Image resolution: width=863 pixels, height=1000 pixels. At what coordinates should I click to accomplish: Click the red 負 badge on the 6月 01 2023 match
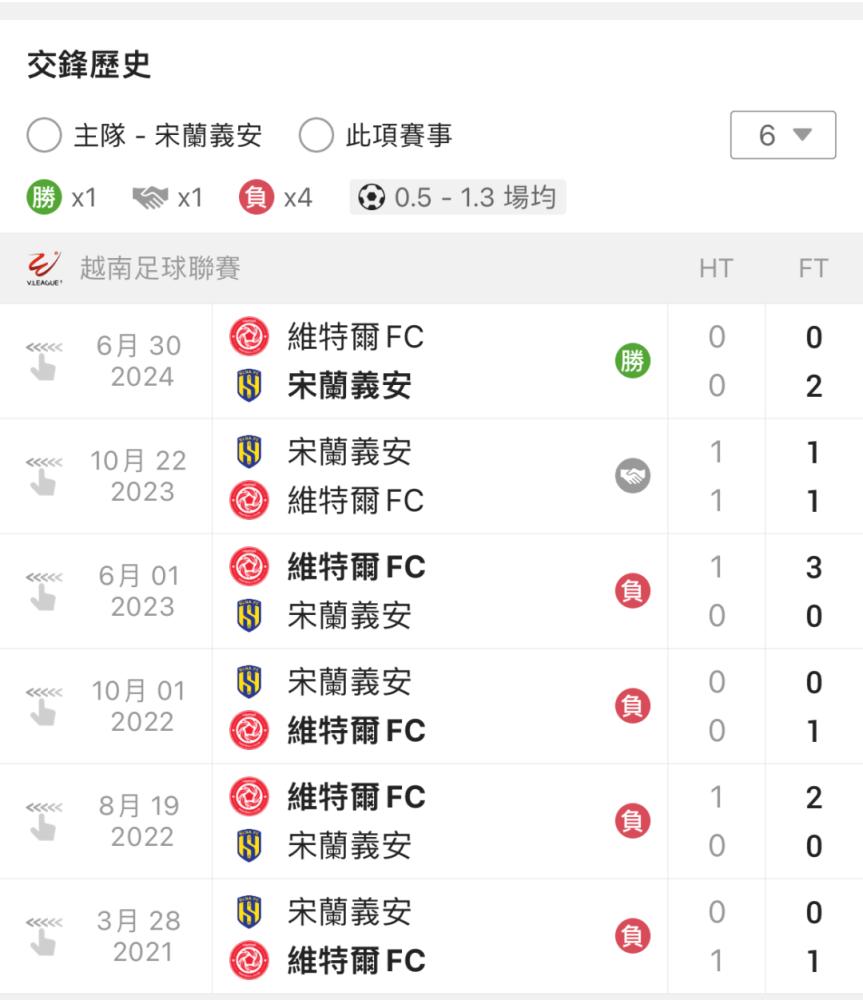tap(632, 591)
